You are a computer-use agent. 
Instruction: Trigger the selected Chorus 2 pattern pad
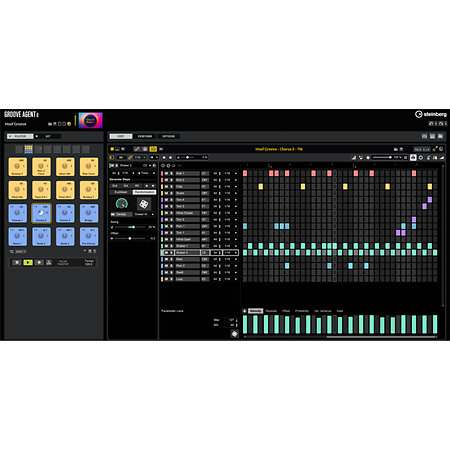[x=41, y=213]
